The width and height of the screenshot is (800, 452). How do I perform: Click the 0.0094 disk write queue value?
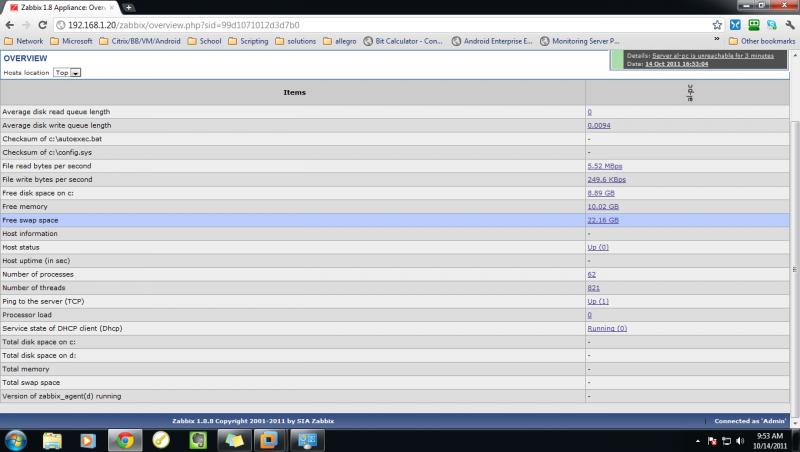click(x=598, y=125)
